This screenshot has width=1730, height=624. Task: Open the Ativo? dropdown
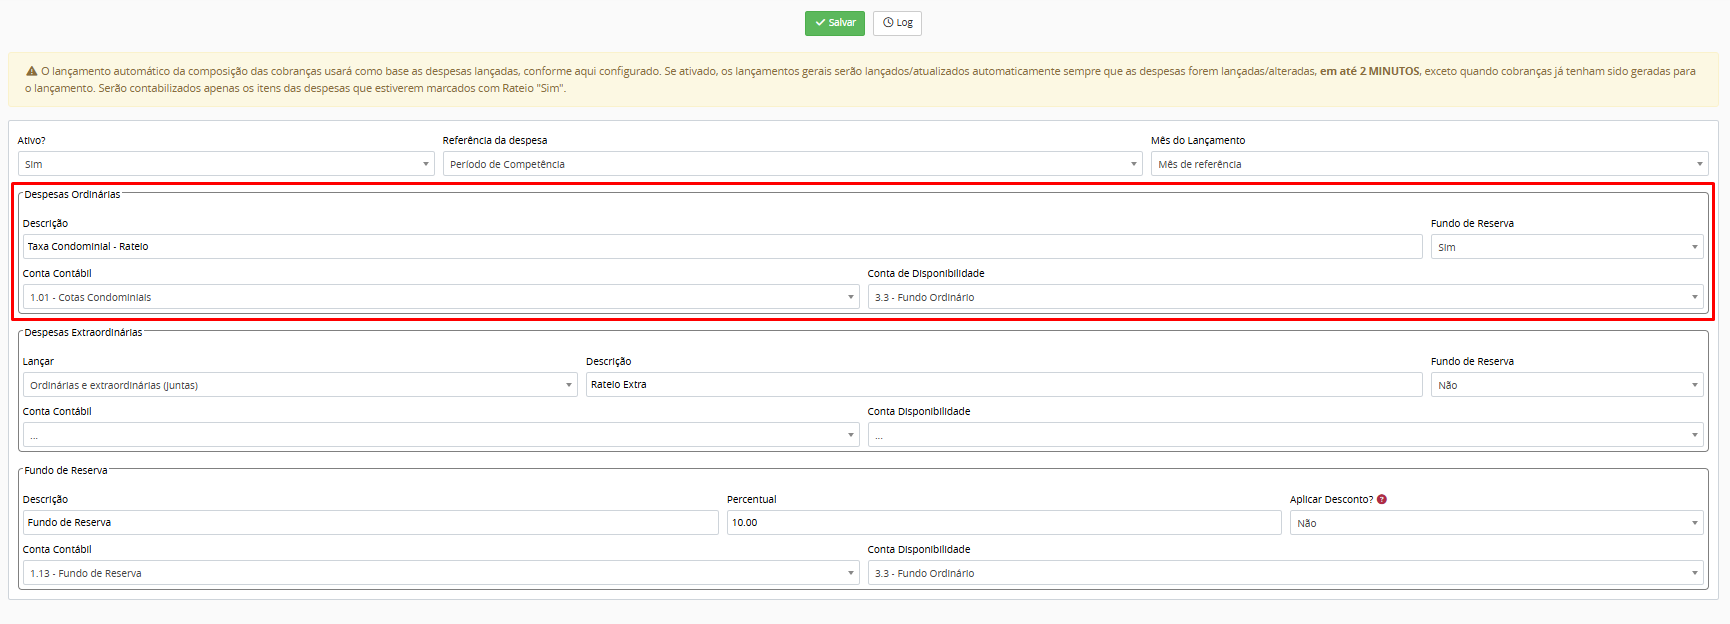click(226, 164)
